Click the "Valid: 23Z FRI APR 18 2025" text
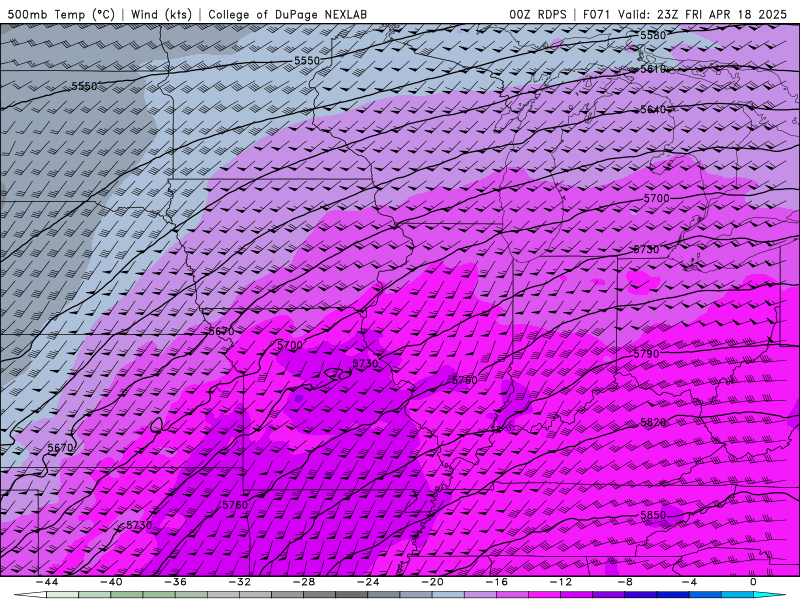This screenshot has width=800, height=600. click(x=703, y=14)
